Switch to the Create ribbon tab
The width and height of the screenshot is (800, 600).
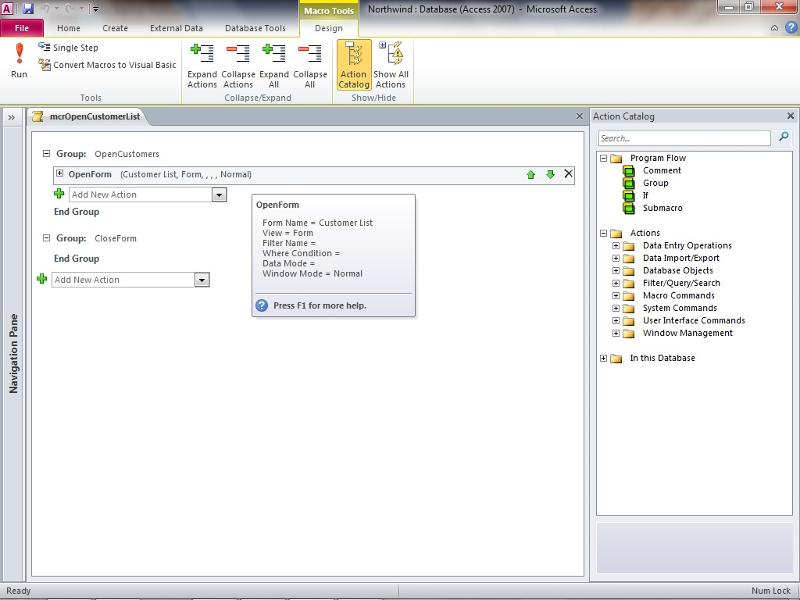click(115, 28)
